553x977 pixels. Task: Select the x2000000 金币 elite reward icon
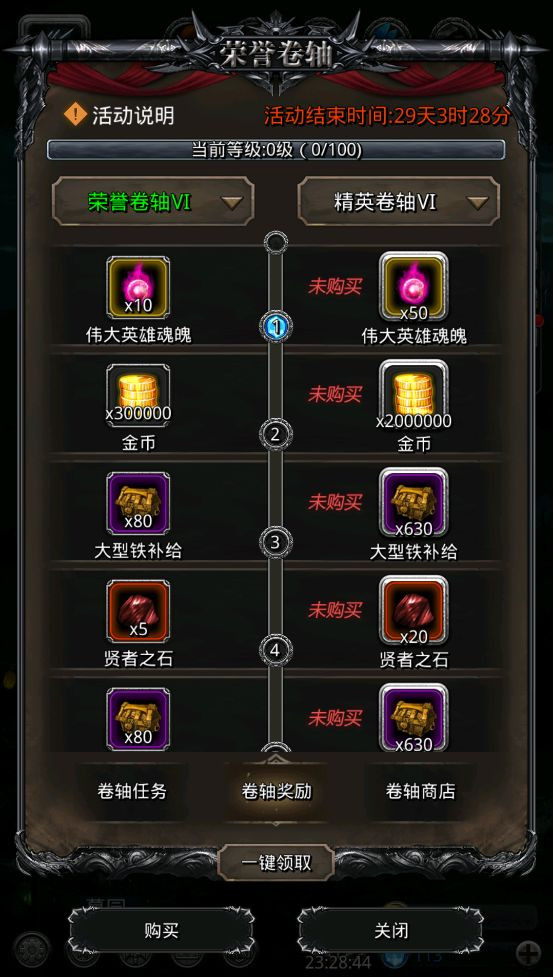[414, 396]
